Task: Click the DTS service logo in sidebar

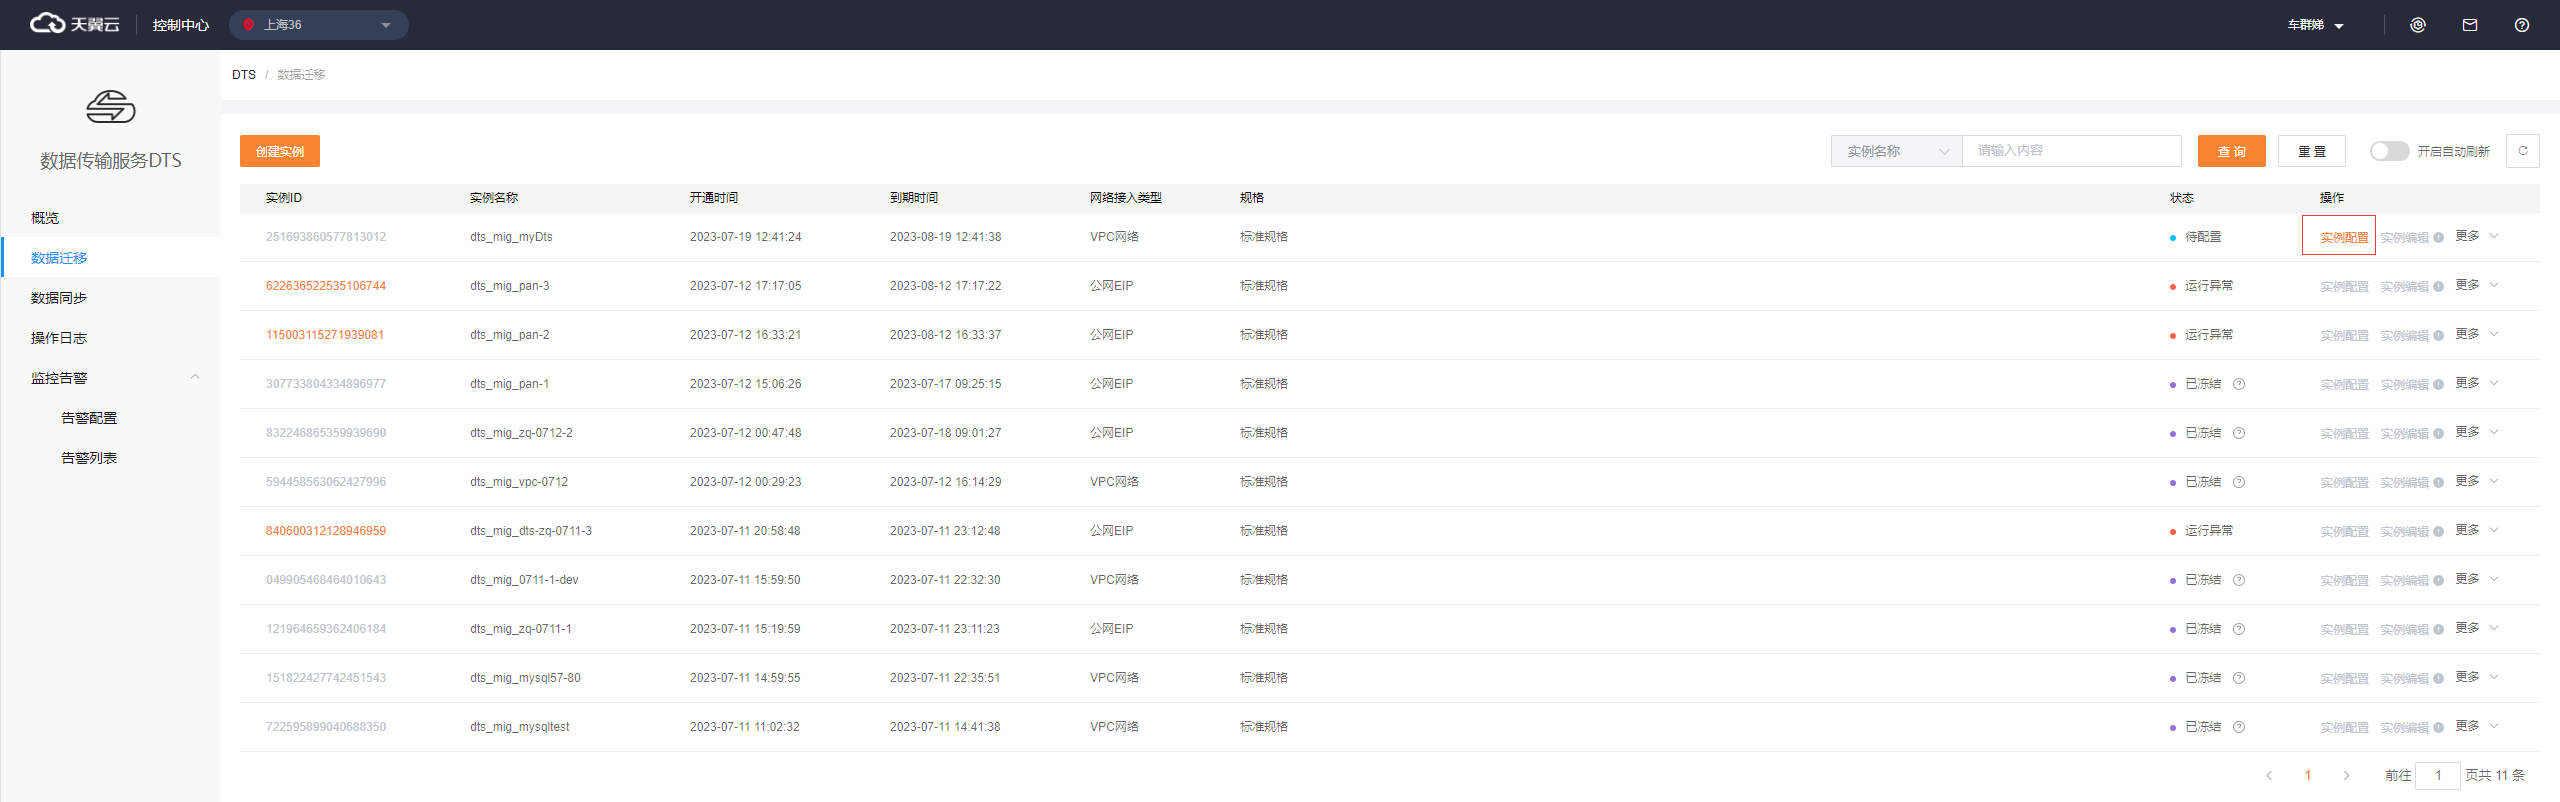Action: pyautogui.click(x=110, y=107)
